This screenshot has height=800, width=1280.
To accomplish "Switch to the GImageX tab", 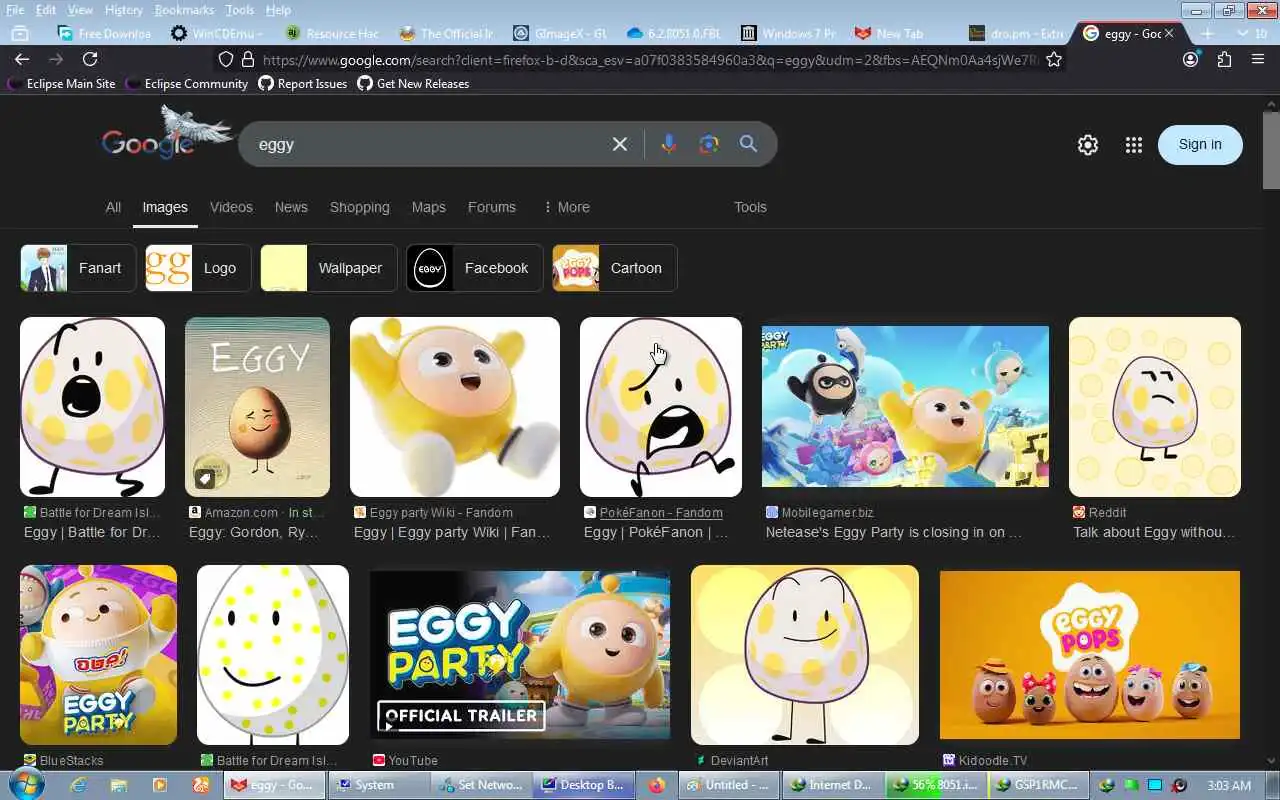I will (560, 33).
